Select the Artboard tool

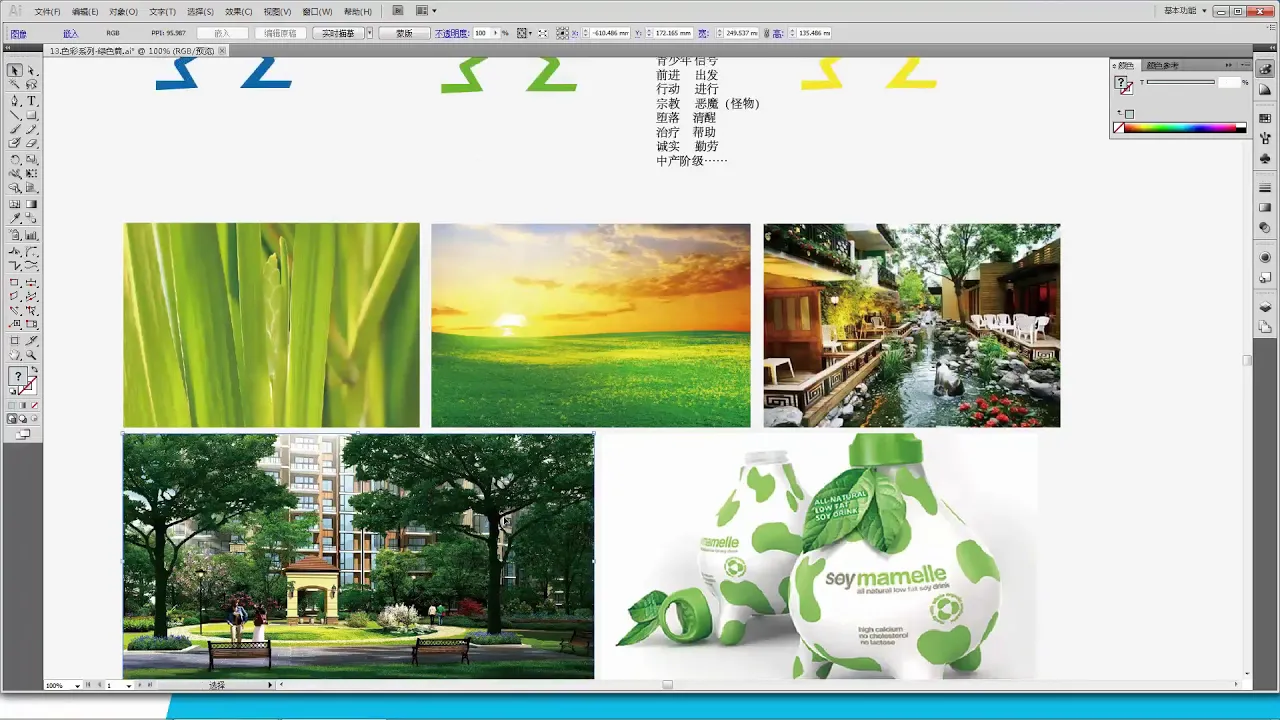[14, 341]
